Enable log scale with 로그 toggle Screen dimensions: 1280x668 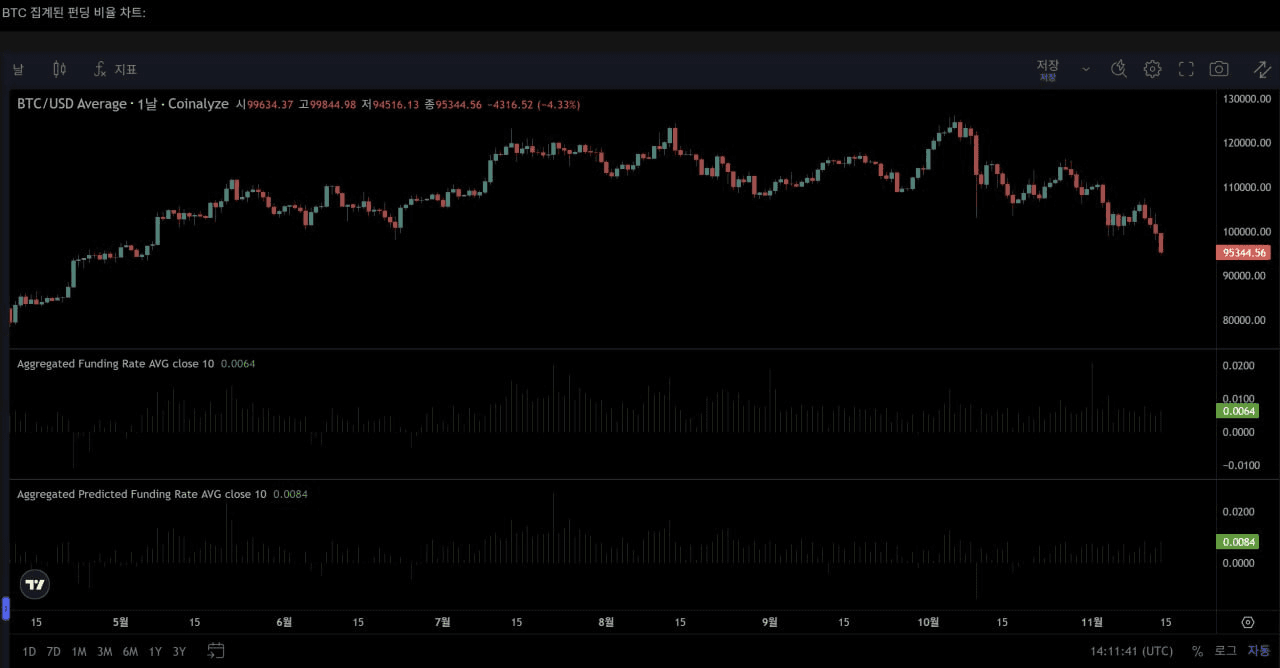(1224, 651)
